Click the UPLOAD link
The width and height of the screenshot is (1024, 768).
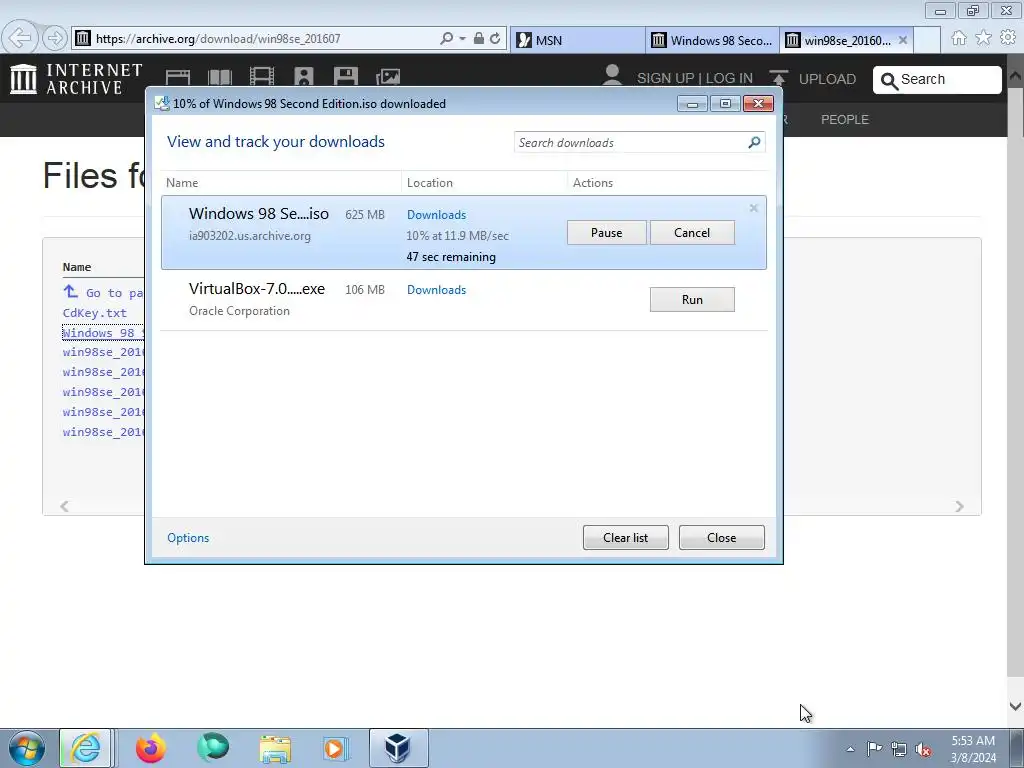(827, 79)
